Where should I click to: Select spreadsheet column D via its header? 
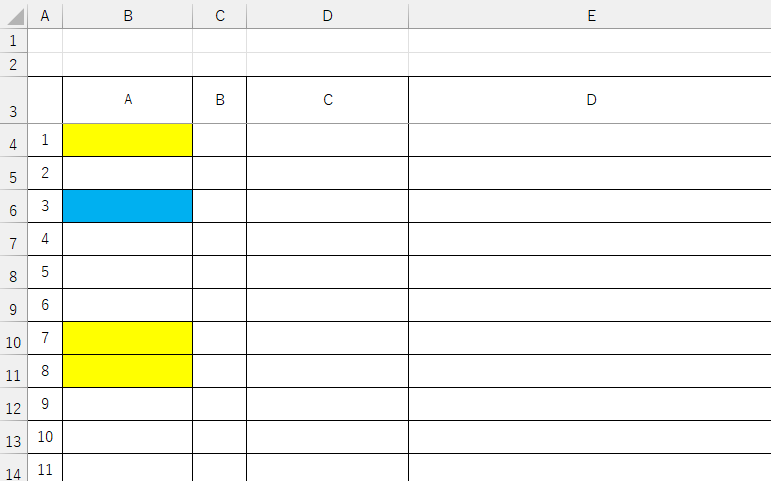click(328, 15)
